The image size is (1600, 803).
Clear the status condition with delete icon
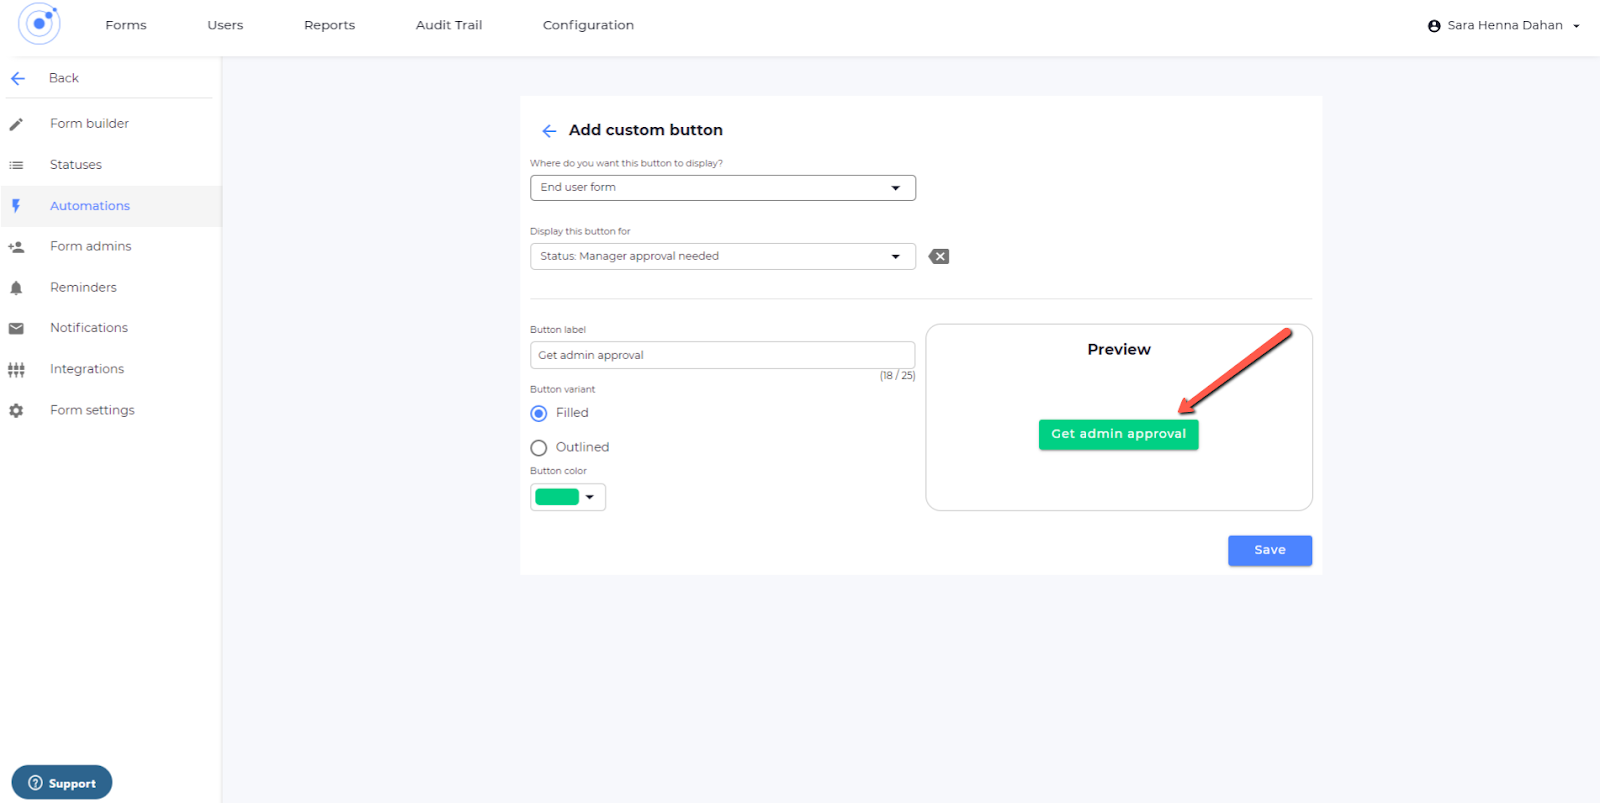pos(938,257)
